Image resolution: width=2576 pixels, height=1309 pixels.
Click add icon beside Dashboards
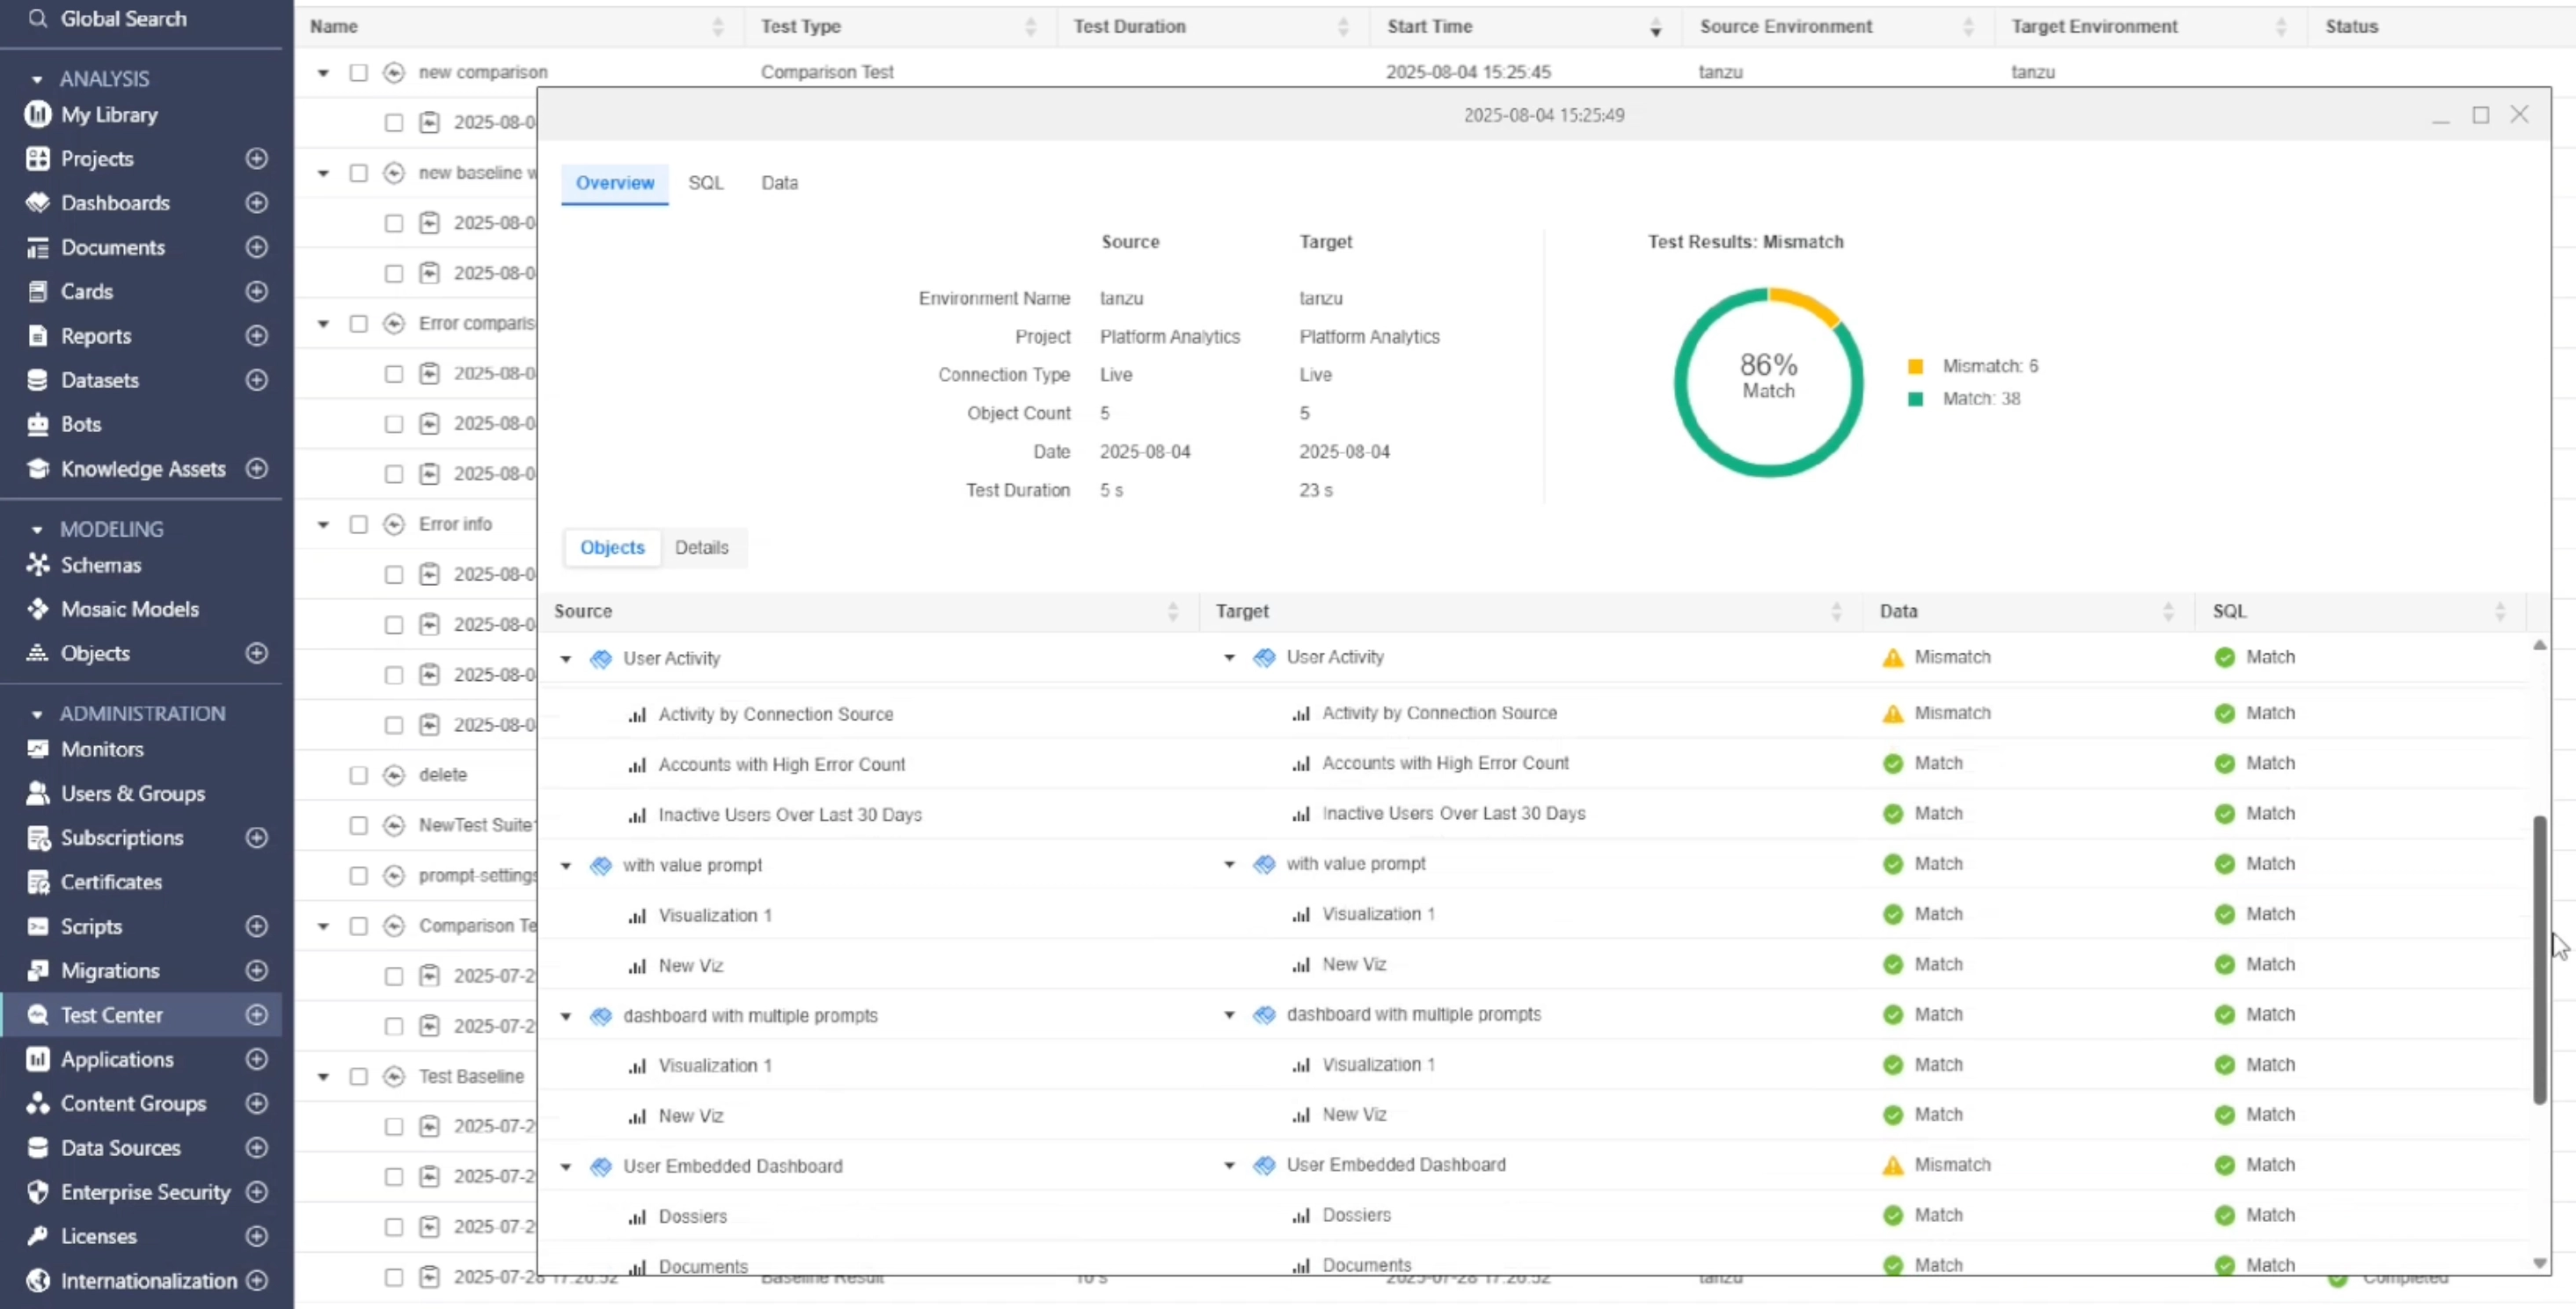[x=257, y=203]
